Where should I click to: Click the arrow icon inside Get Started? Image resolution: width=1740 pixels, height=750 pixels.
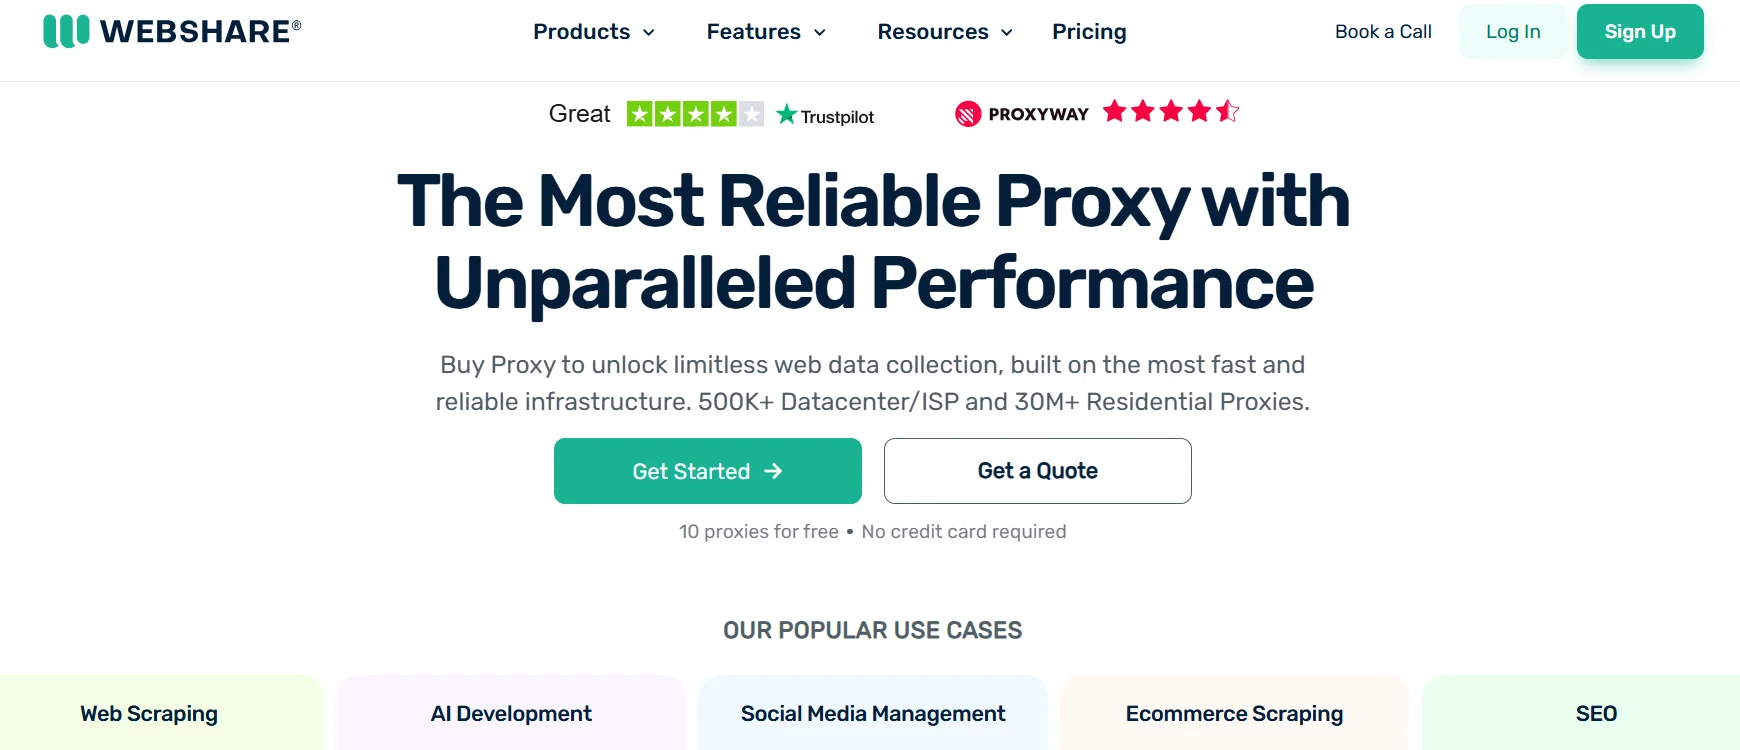point(774,471)
